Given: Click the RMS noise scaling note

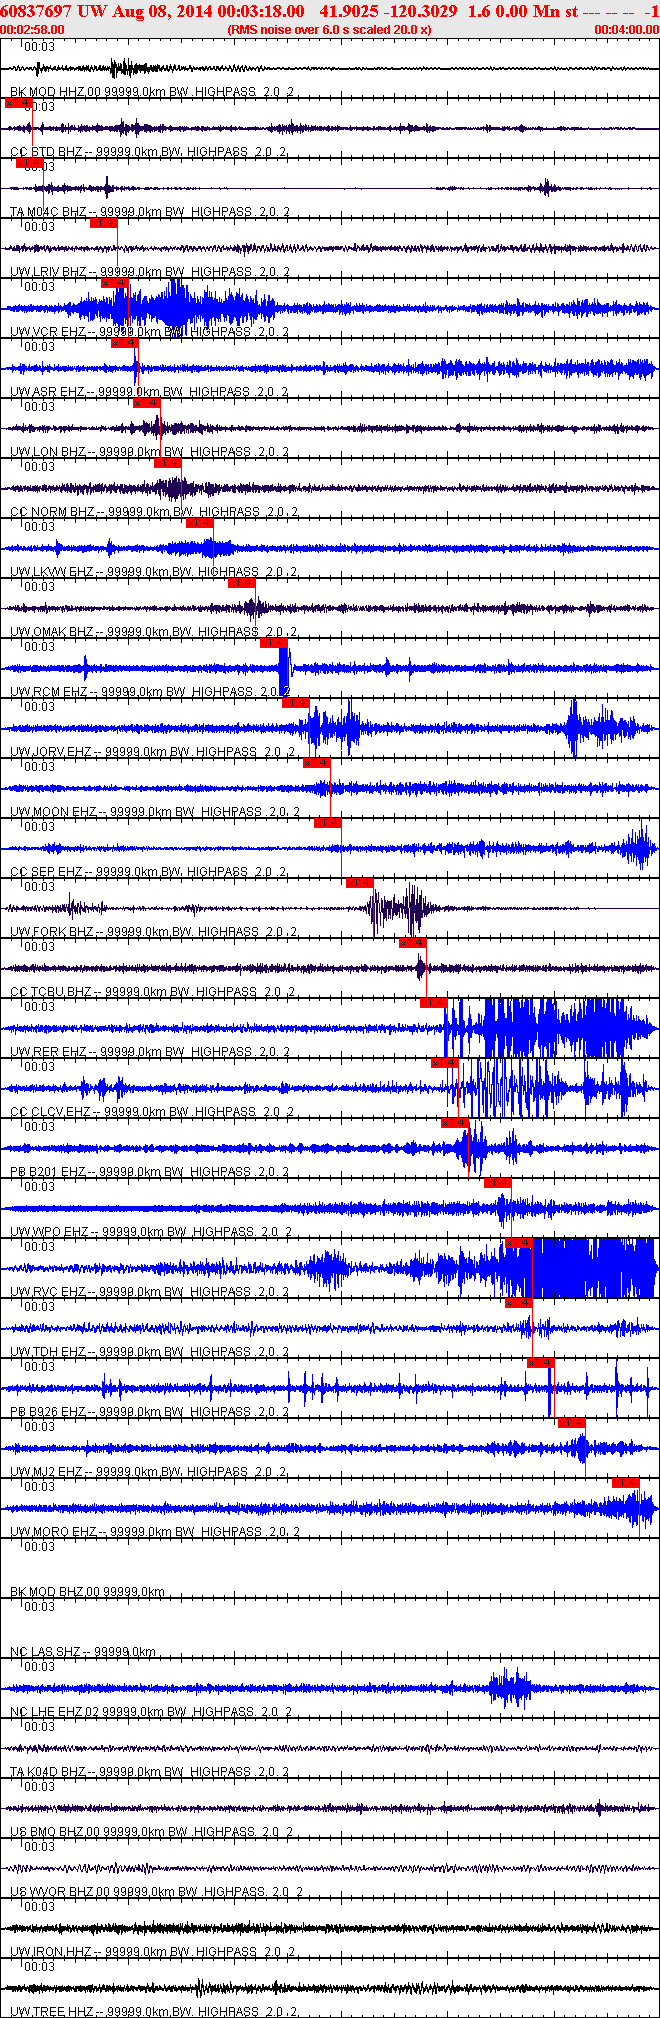Looking at the screenshot, I should [329, 30].
